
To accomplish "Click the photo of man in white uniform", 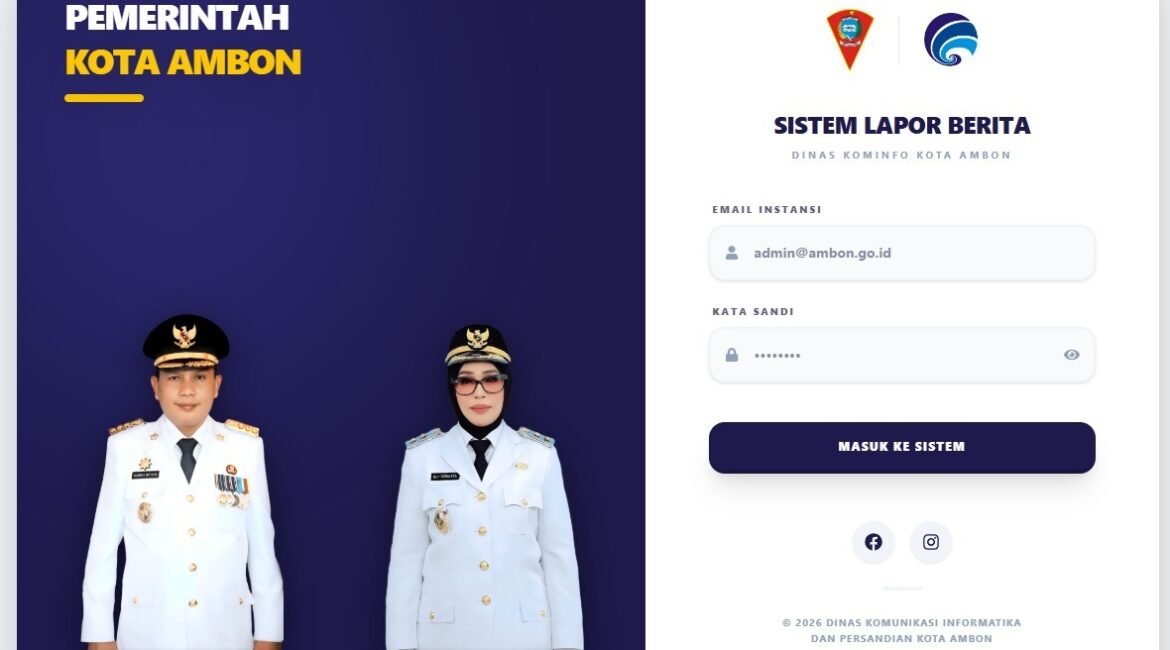I will 183,485.
